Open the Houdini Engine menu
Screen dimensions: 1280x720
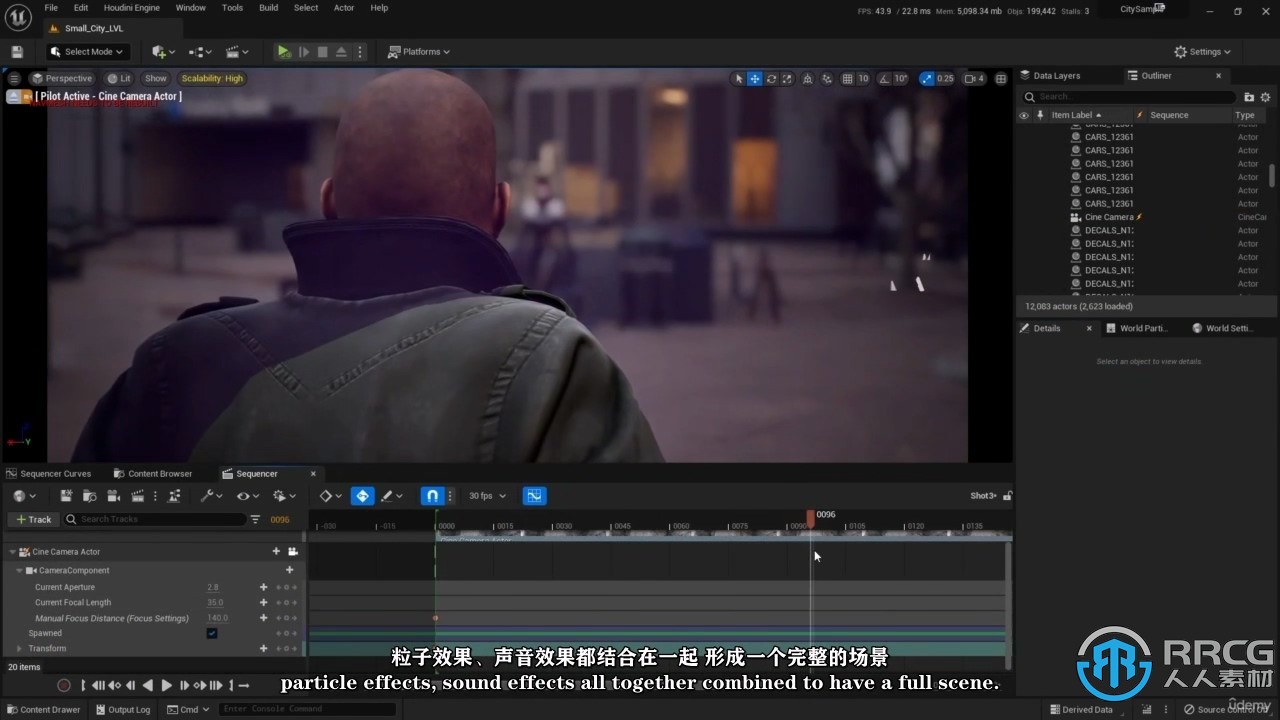(x=132, y=8)
